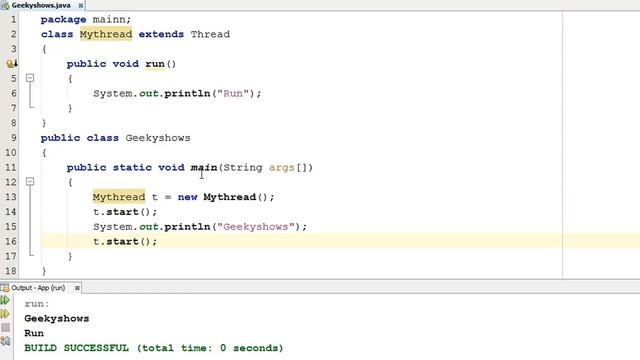640x360 pixels.
Task: Click 'Geekyshows' class name on line 9
Action: click(158, 138)
